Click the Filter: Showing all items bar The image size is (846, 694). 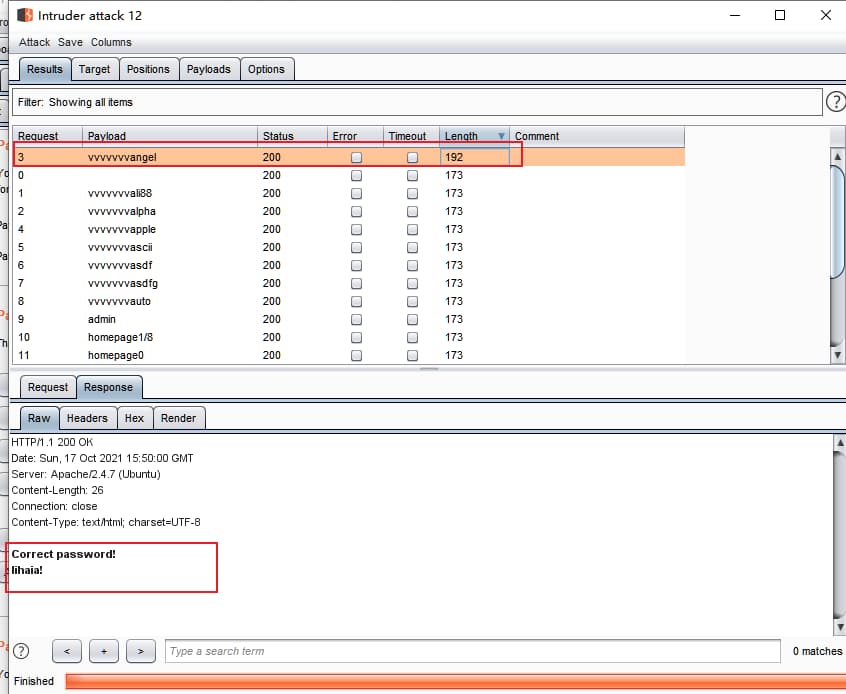pyautogui.click(x=417, y=102)
